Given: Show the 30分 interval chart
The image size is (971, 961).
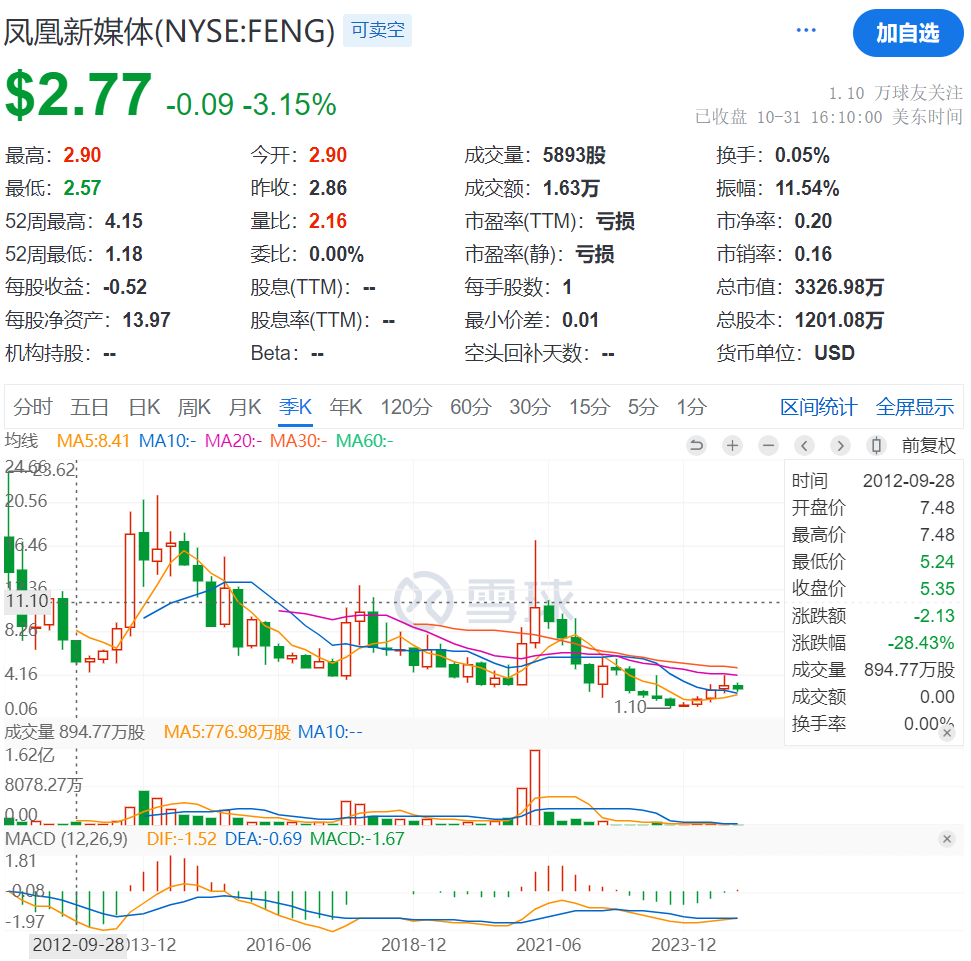Looking at the screenshot, I should [x=530, y=407].
